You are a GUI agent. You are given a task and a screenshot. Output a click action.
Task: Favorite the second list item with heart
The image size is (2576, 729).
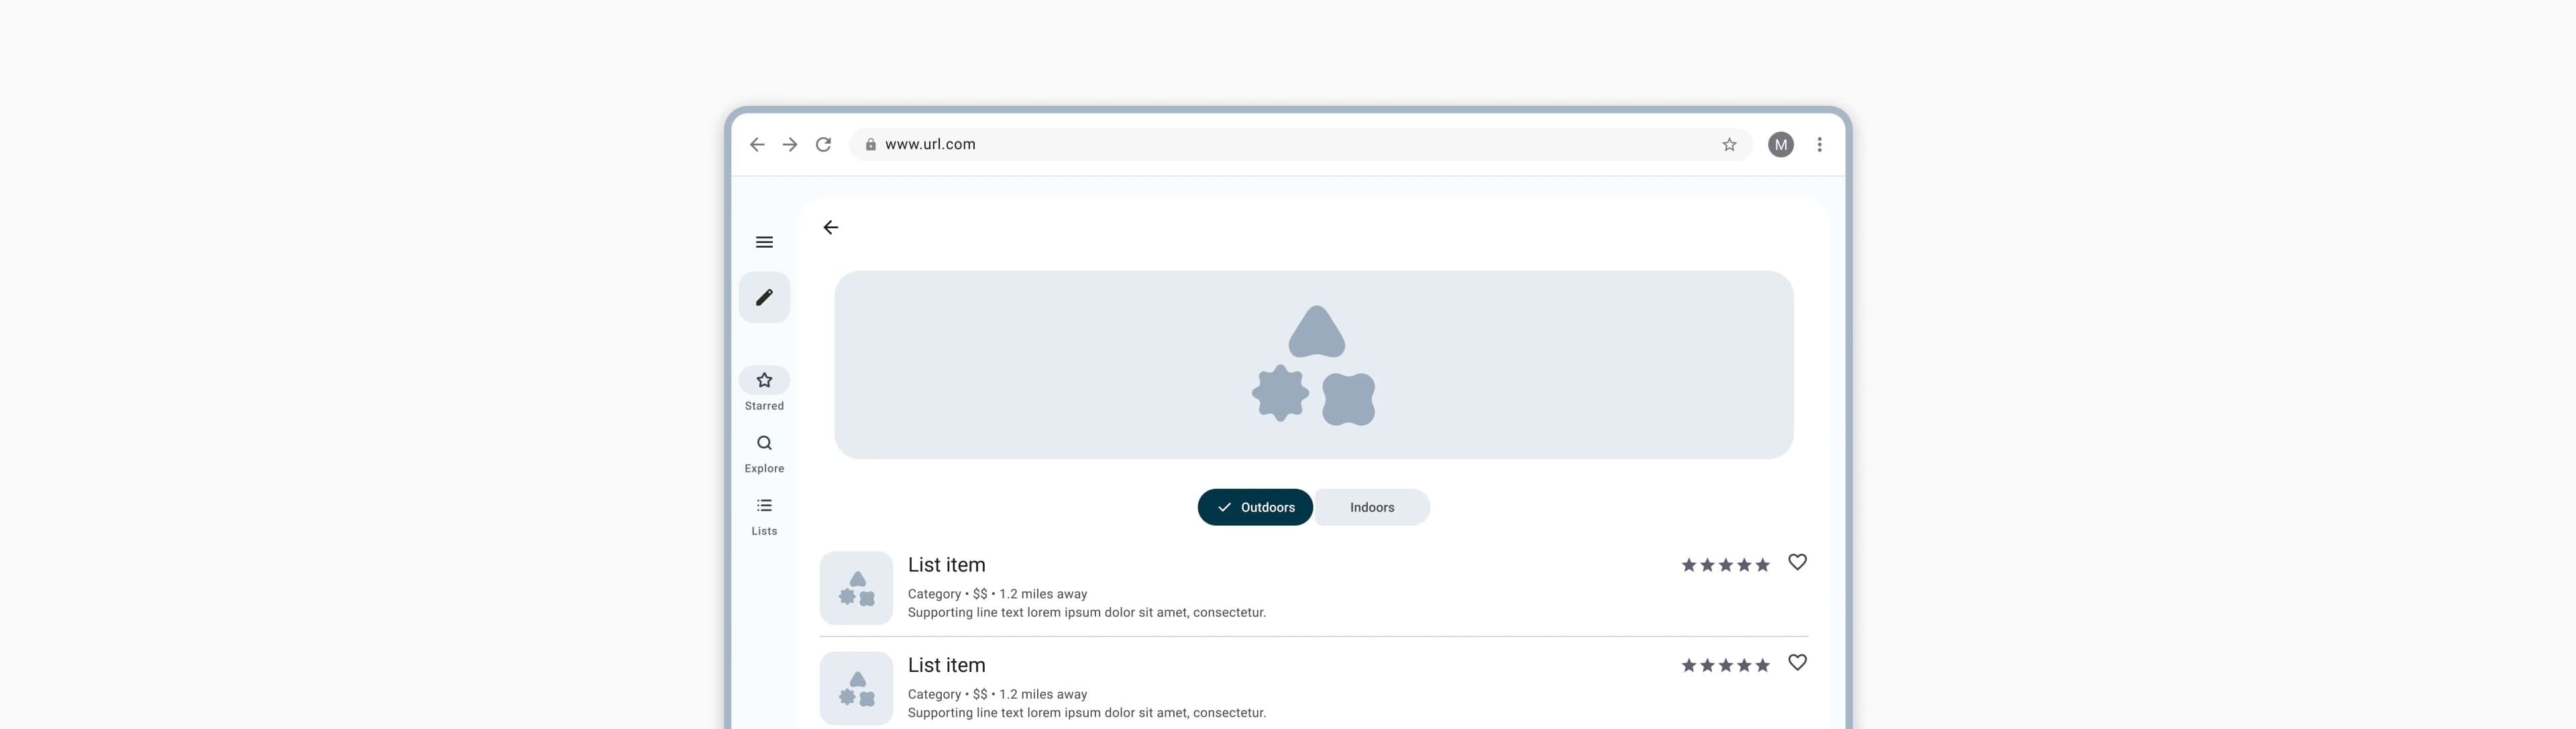(1797, 663)
